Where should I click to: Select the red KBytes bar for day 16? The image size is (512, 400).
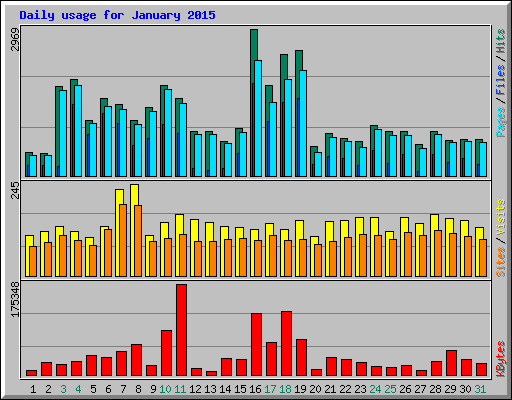256,345
